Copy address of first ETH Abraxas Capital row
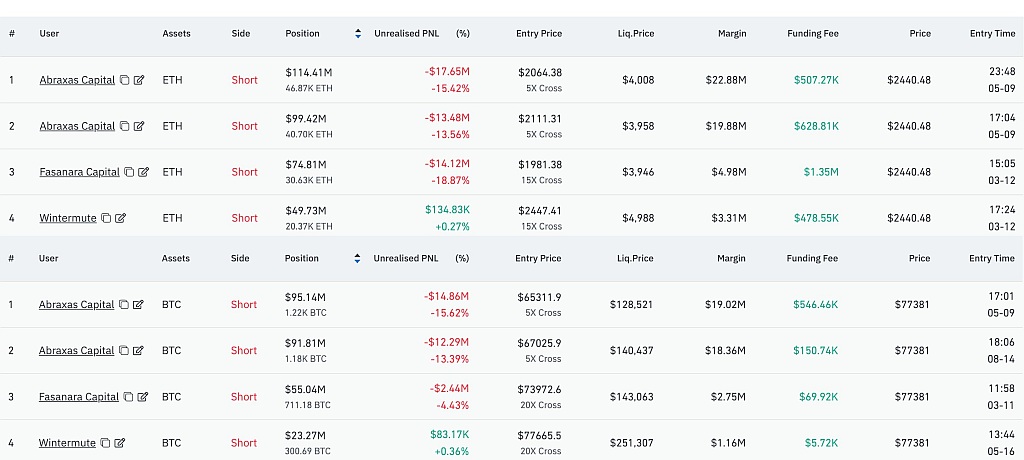Viewport: 1024px width, 460px height. [x=125, y=80]
